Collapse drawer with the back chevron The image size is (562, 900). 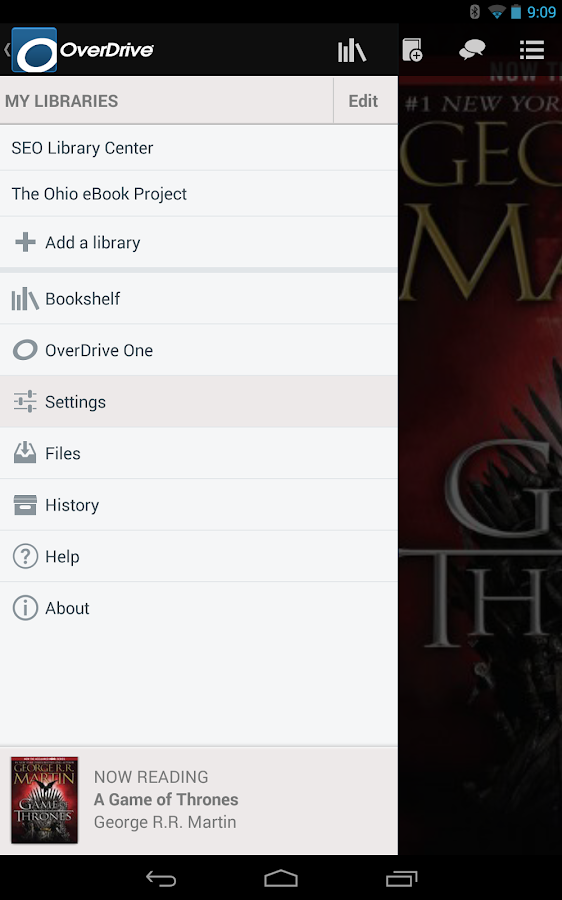click(7, 50)
